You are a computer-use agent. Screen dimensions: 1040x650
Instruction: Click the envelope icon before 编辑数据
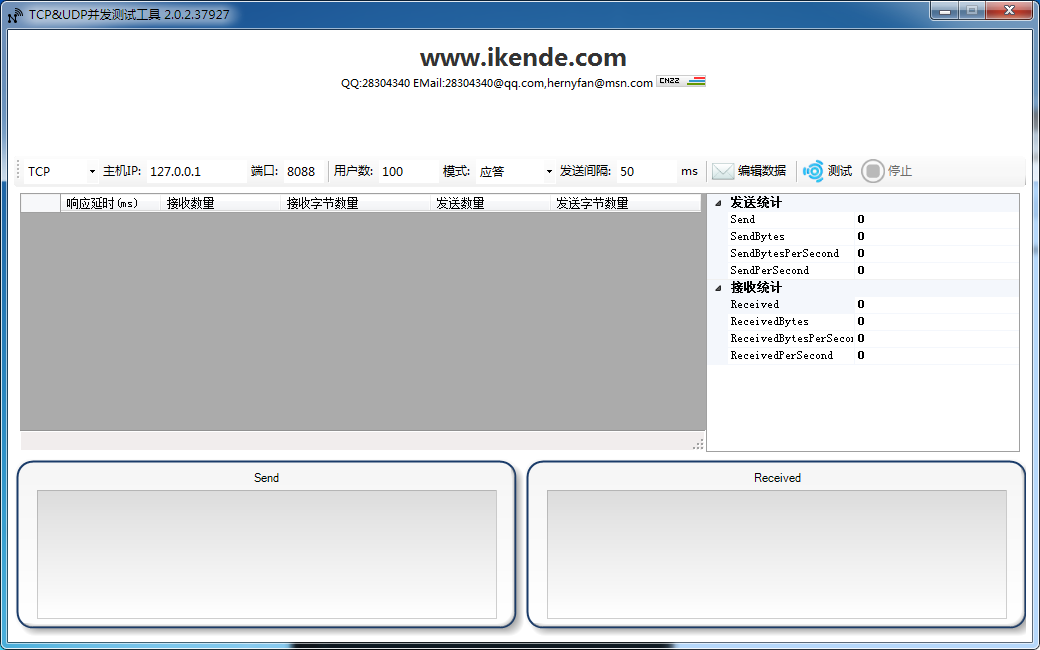721,171
